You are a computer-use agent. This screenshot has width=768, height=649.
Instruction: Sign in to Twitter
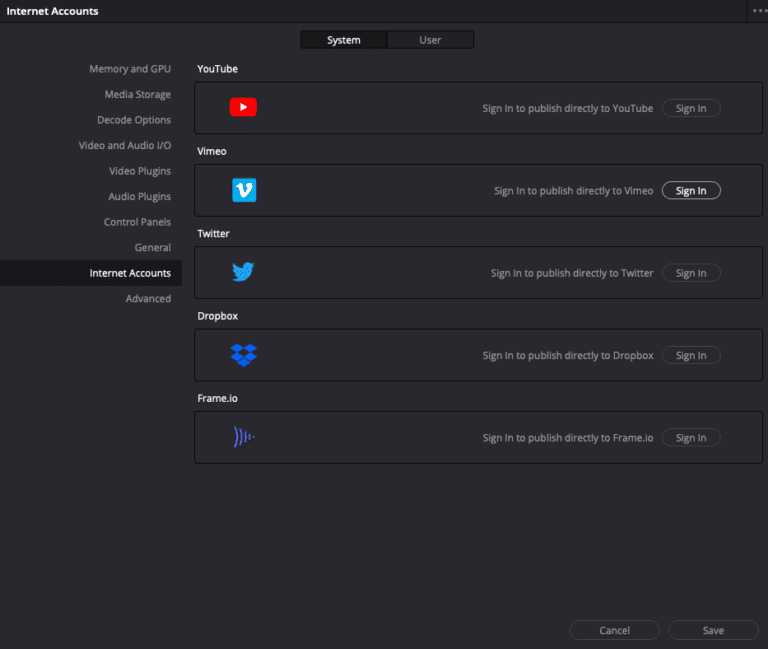691,273
